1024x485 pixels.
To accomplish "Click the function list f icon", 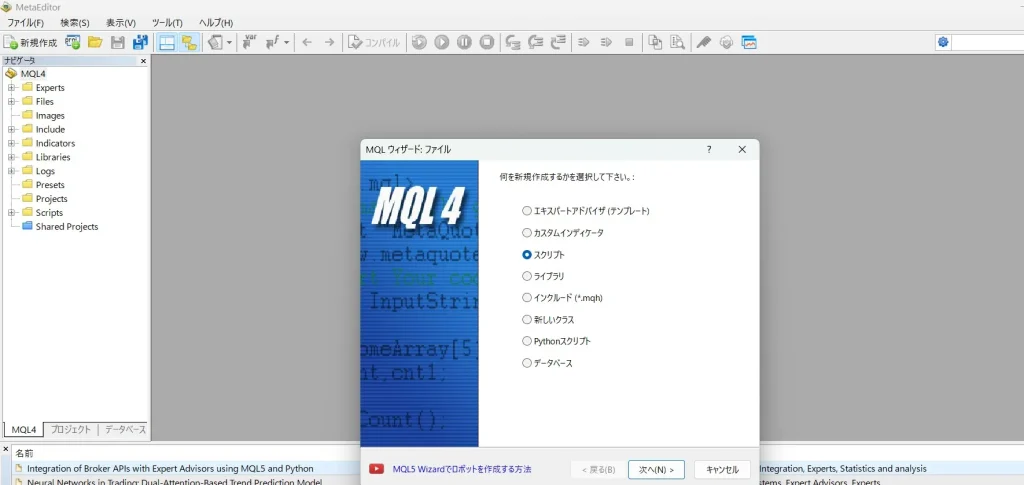I will 272,42.
